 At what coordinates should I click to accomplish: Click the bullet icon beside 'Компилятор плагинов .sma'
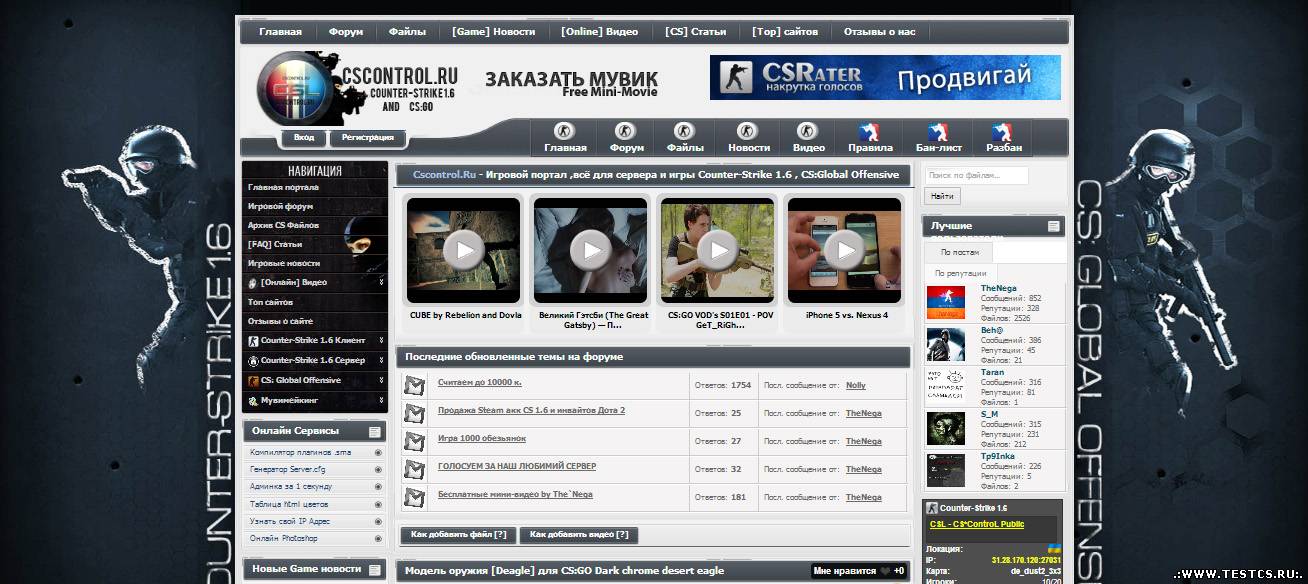(378, 453)
